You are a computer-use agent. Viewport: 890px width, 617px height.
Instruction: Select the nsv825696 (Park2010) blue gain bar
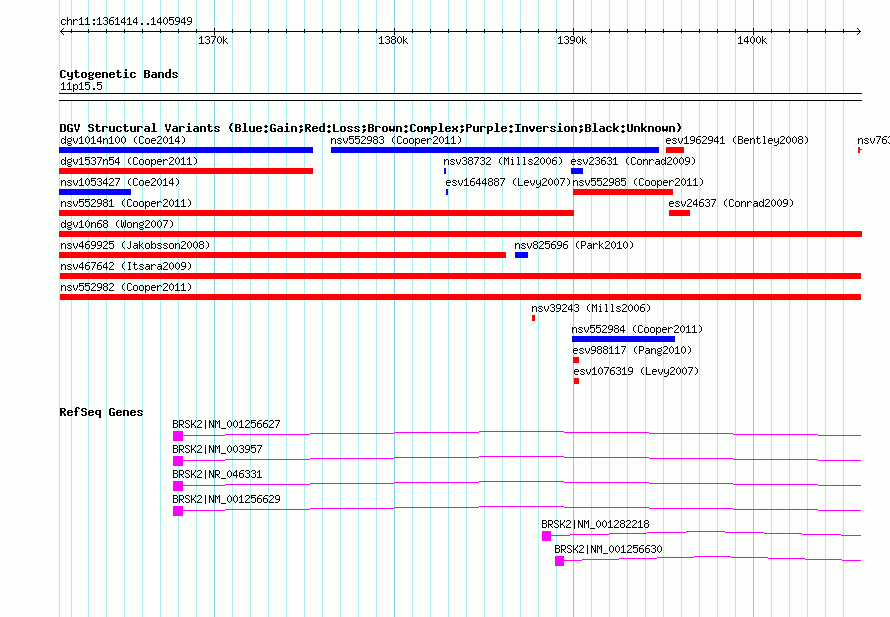(x=521, y=255)
